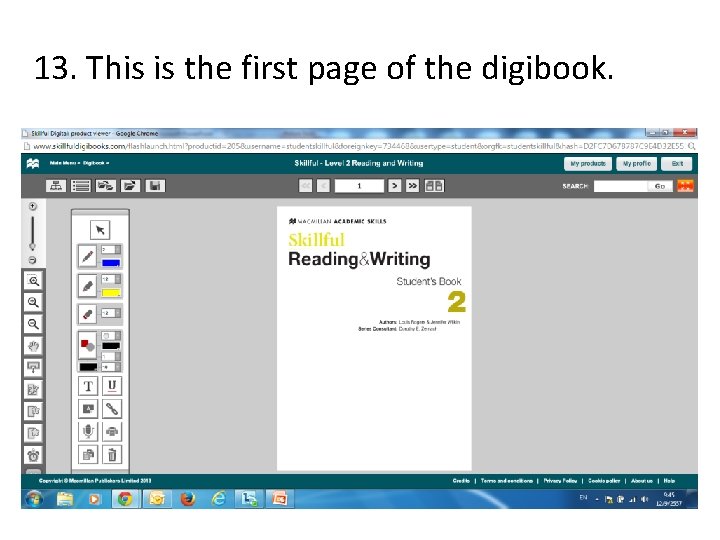Jump to the last page double arrow
The height and width of the screenshot is (540, 720).
(x=412, y=186)
